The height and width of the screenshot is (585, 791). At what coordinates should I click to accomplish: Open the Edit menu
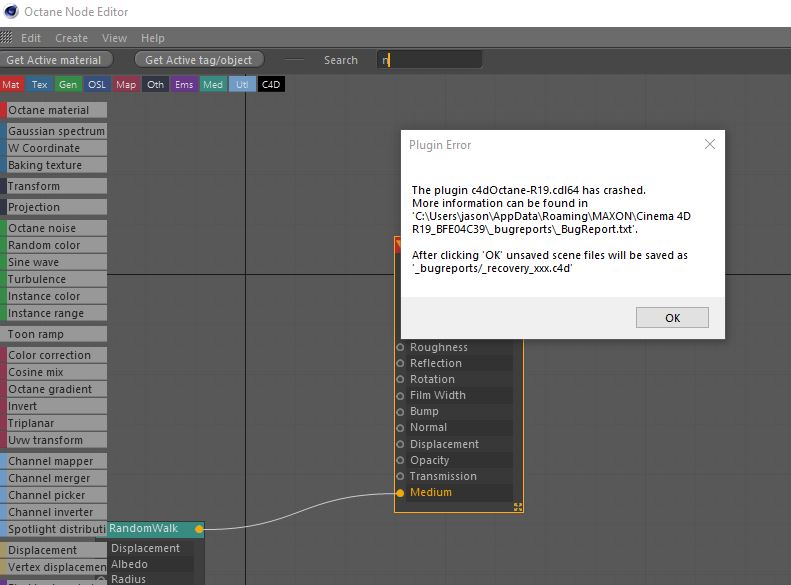point(31,38)
